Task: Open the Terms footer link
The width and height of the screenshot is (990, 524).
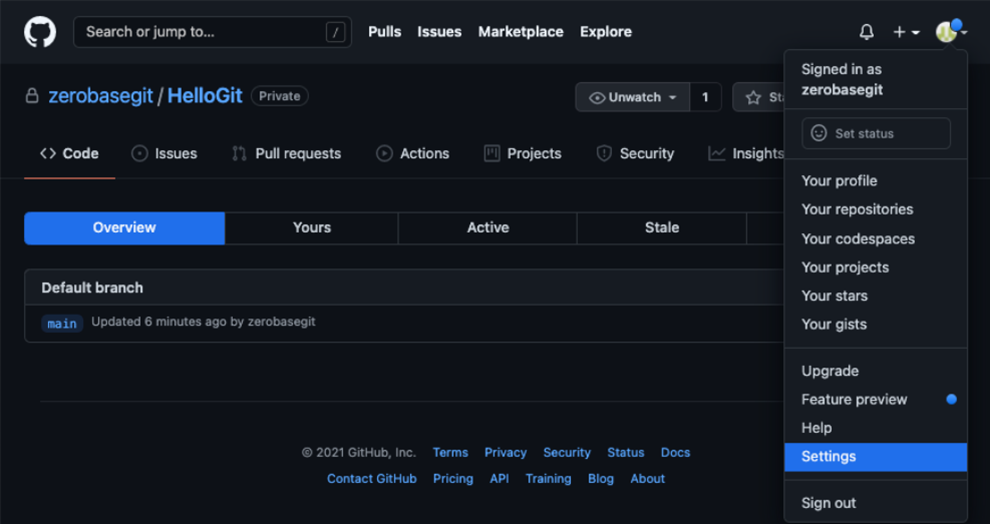Action: pos(450,453)
